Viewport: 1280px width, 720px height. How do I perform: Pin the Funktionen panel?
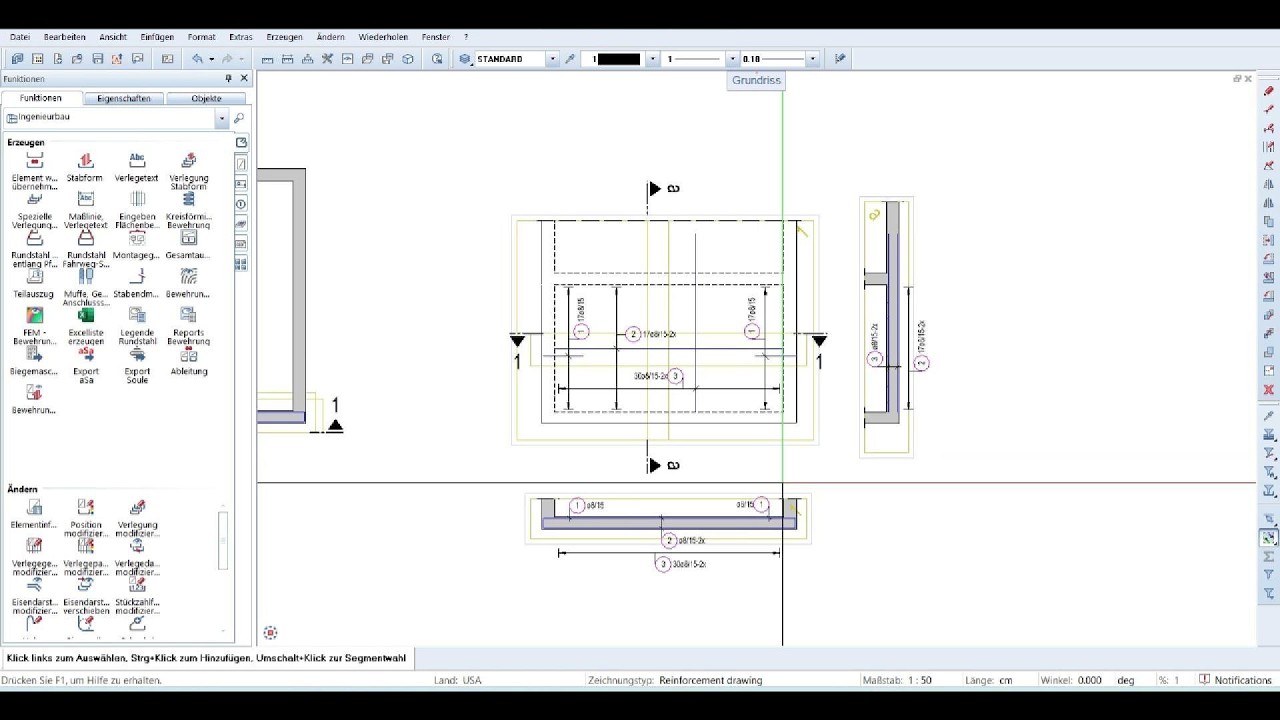click(x=229, y=78)
